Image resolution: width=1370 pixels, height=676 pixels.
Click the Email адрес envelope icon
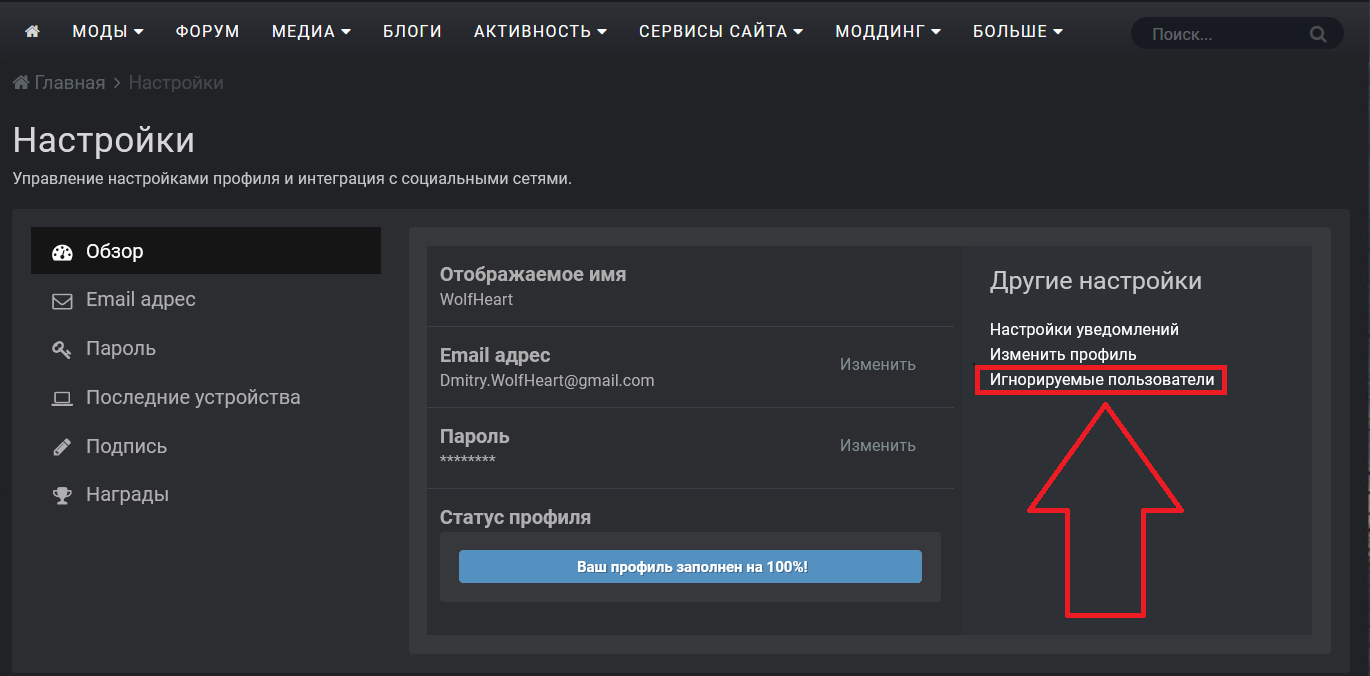[x=63, y=301]
